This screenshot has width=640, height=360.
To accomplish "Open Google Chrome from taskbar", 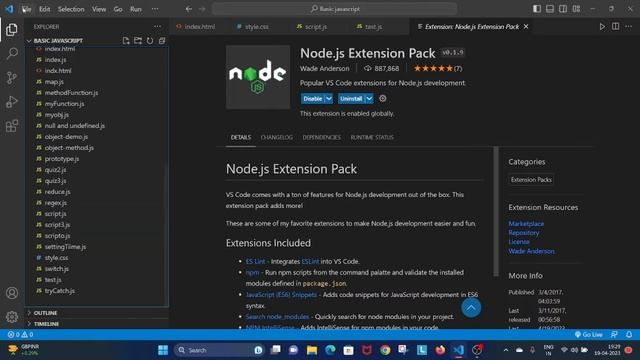I will click(385, 350).
